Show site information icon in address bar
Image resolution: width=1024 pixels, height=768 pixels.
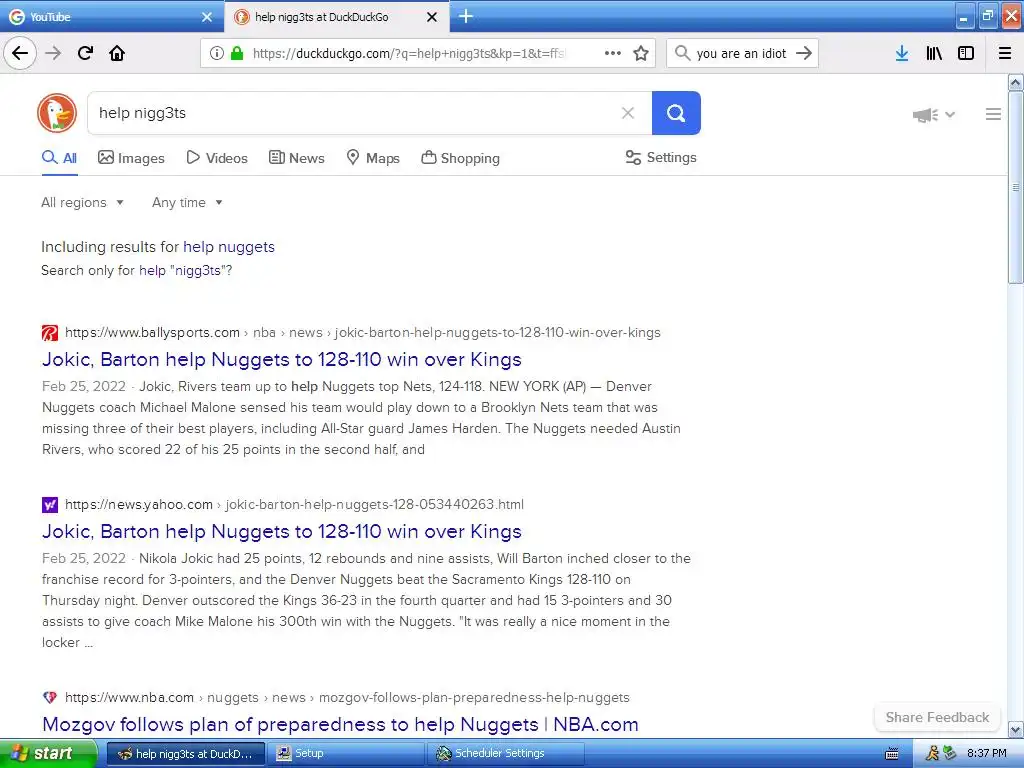click(x=217, y=53)
